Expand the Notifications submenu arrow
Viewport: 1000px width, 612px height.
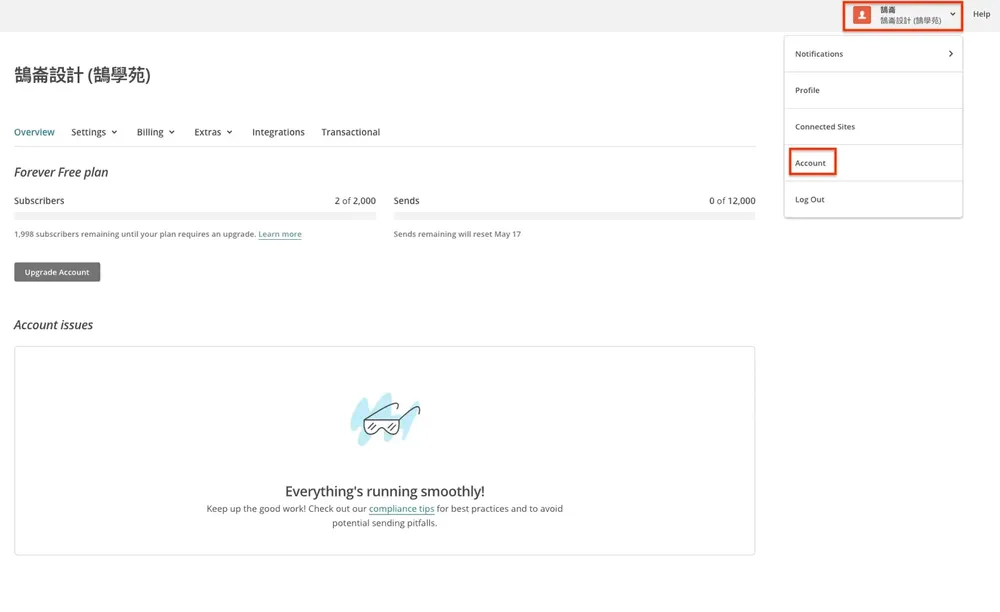coord(950,54)
